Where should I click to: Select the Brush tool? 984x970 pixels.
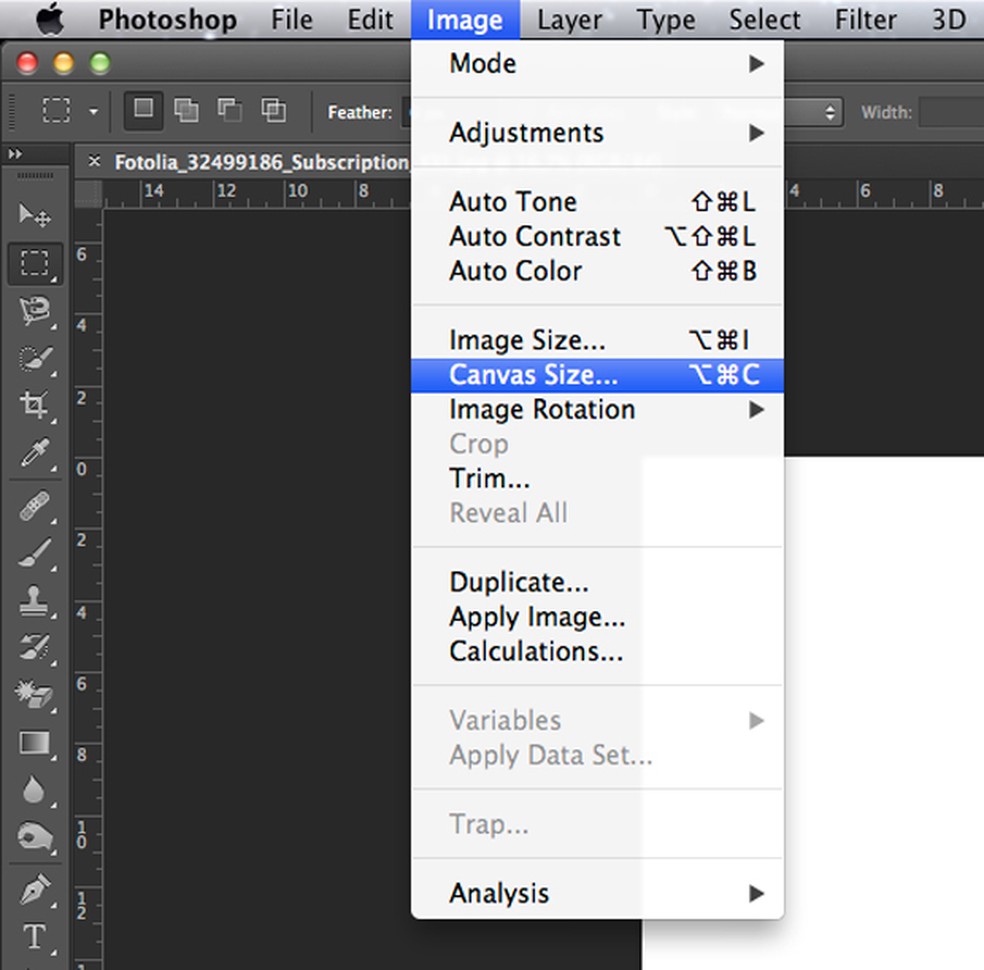[x=35, y=553]
